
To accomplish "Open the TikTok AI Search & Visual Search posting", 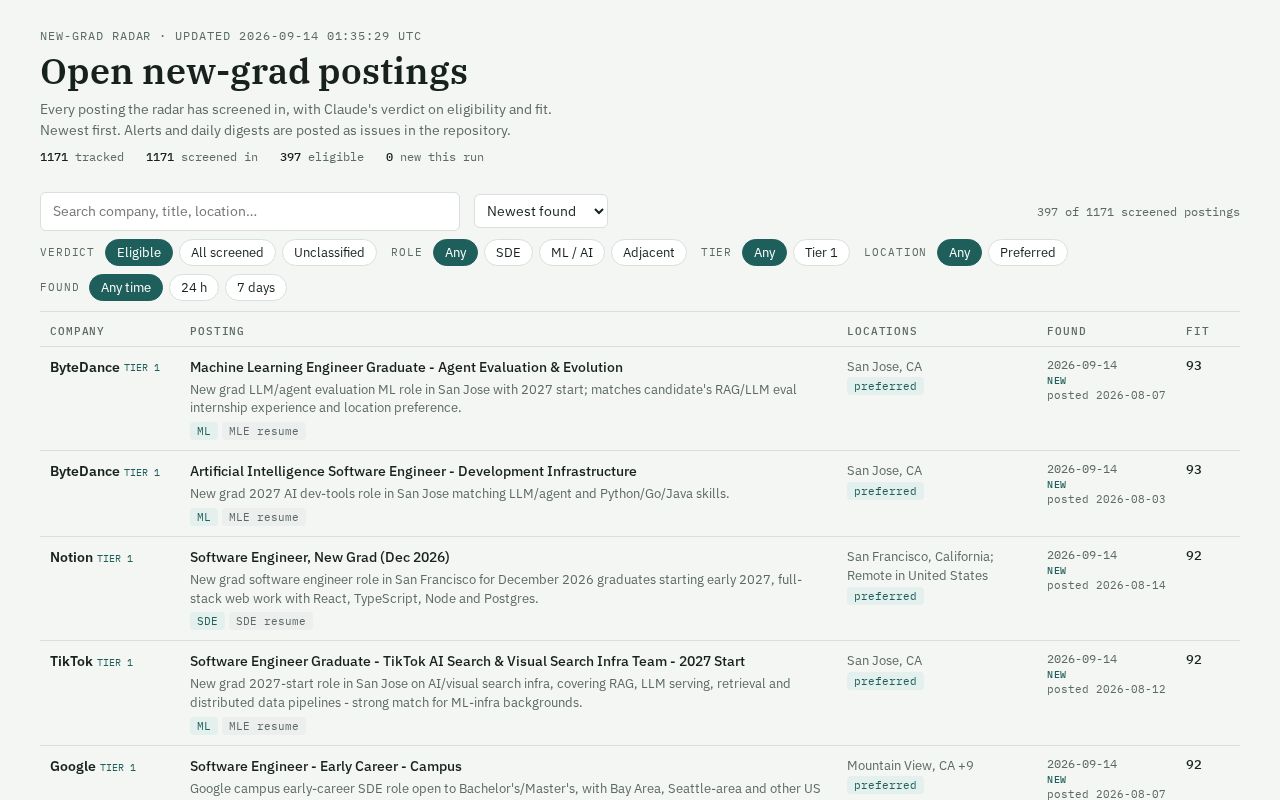I will click(x=467, y=661).
